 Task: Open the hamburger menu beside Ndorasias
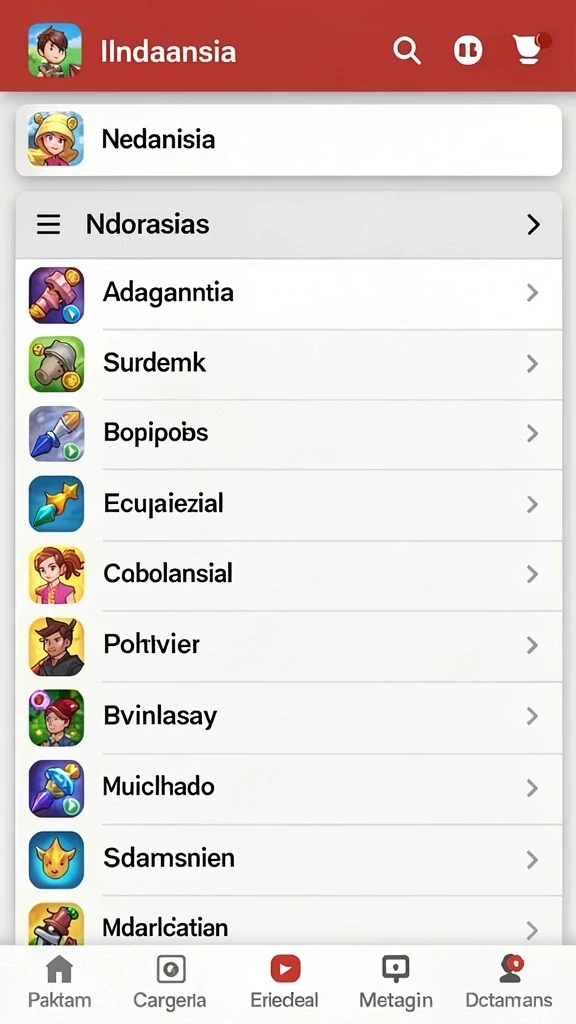click(x=48, y=224)
